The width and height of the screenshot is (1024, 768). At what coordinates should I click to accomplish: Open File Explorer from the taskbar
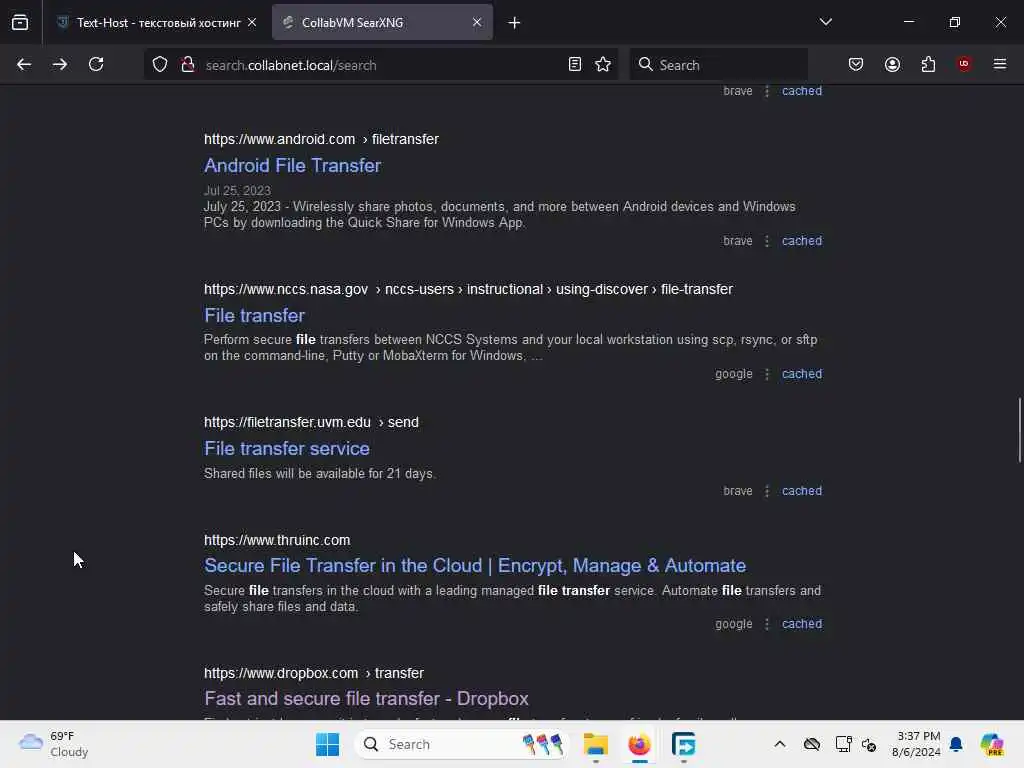pyautogui.click(x=596, y=744)
